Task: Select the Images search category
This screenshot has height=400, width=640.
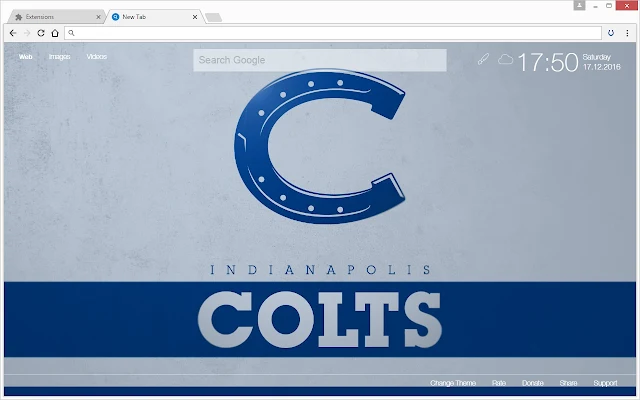Action: click(60, 57)
